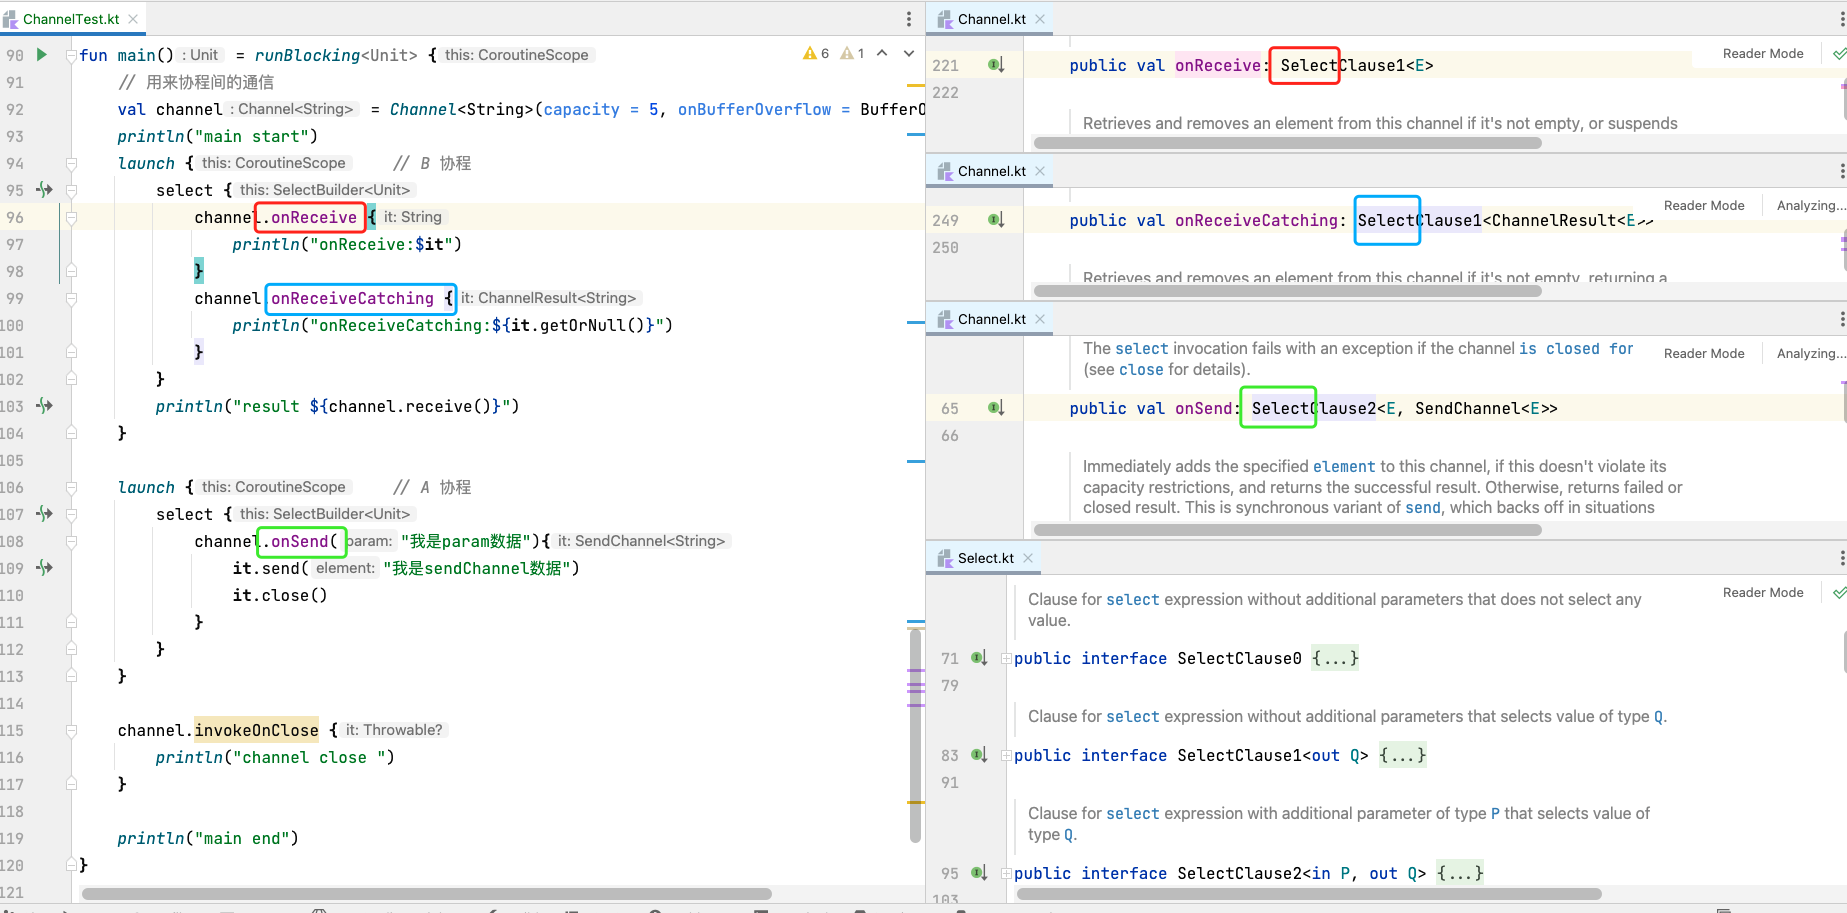The image size is (1847, 913).
Task: Collapse main function fold marker line 90
Action: (71, 55)
